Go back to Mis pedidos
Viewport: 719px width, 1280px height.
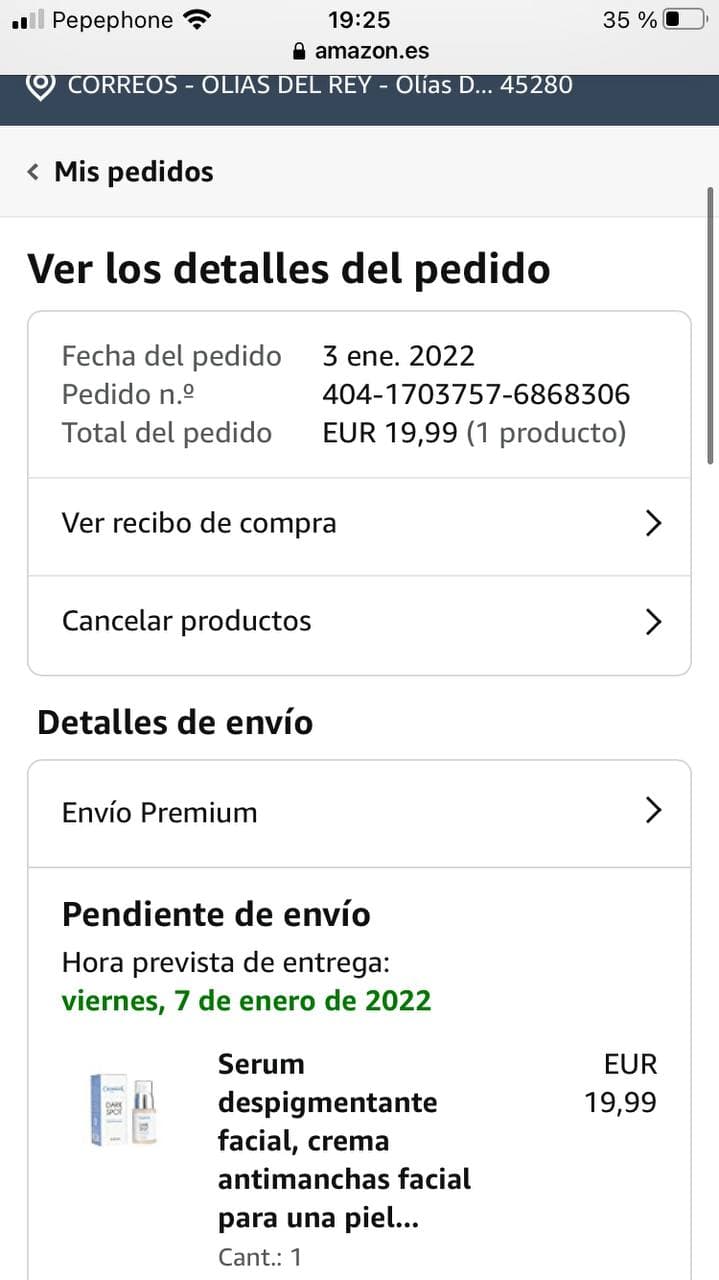tap(133, 172)
